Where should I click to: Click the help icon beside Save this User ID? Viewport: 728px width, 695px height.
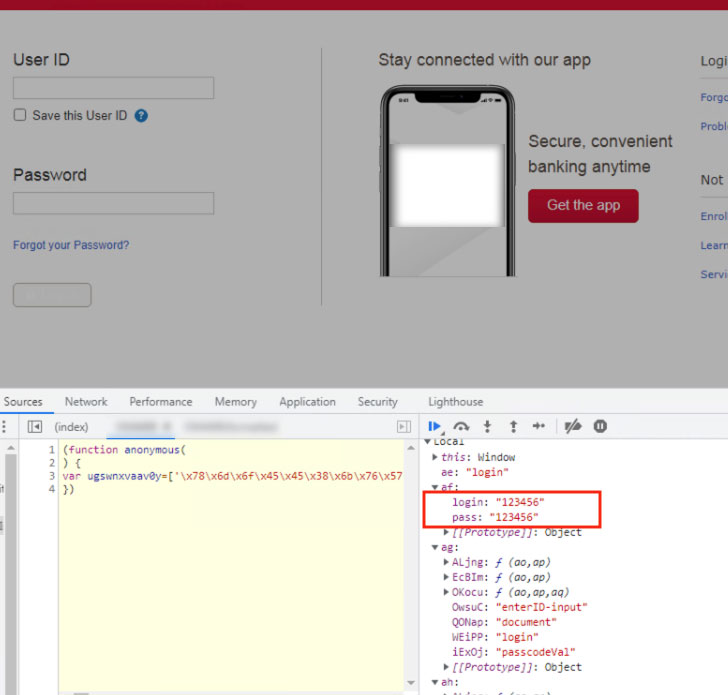tap(141, 116)
